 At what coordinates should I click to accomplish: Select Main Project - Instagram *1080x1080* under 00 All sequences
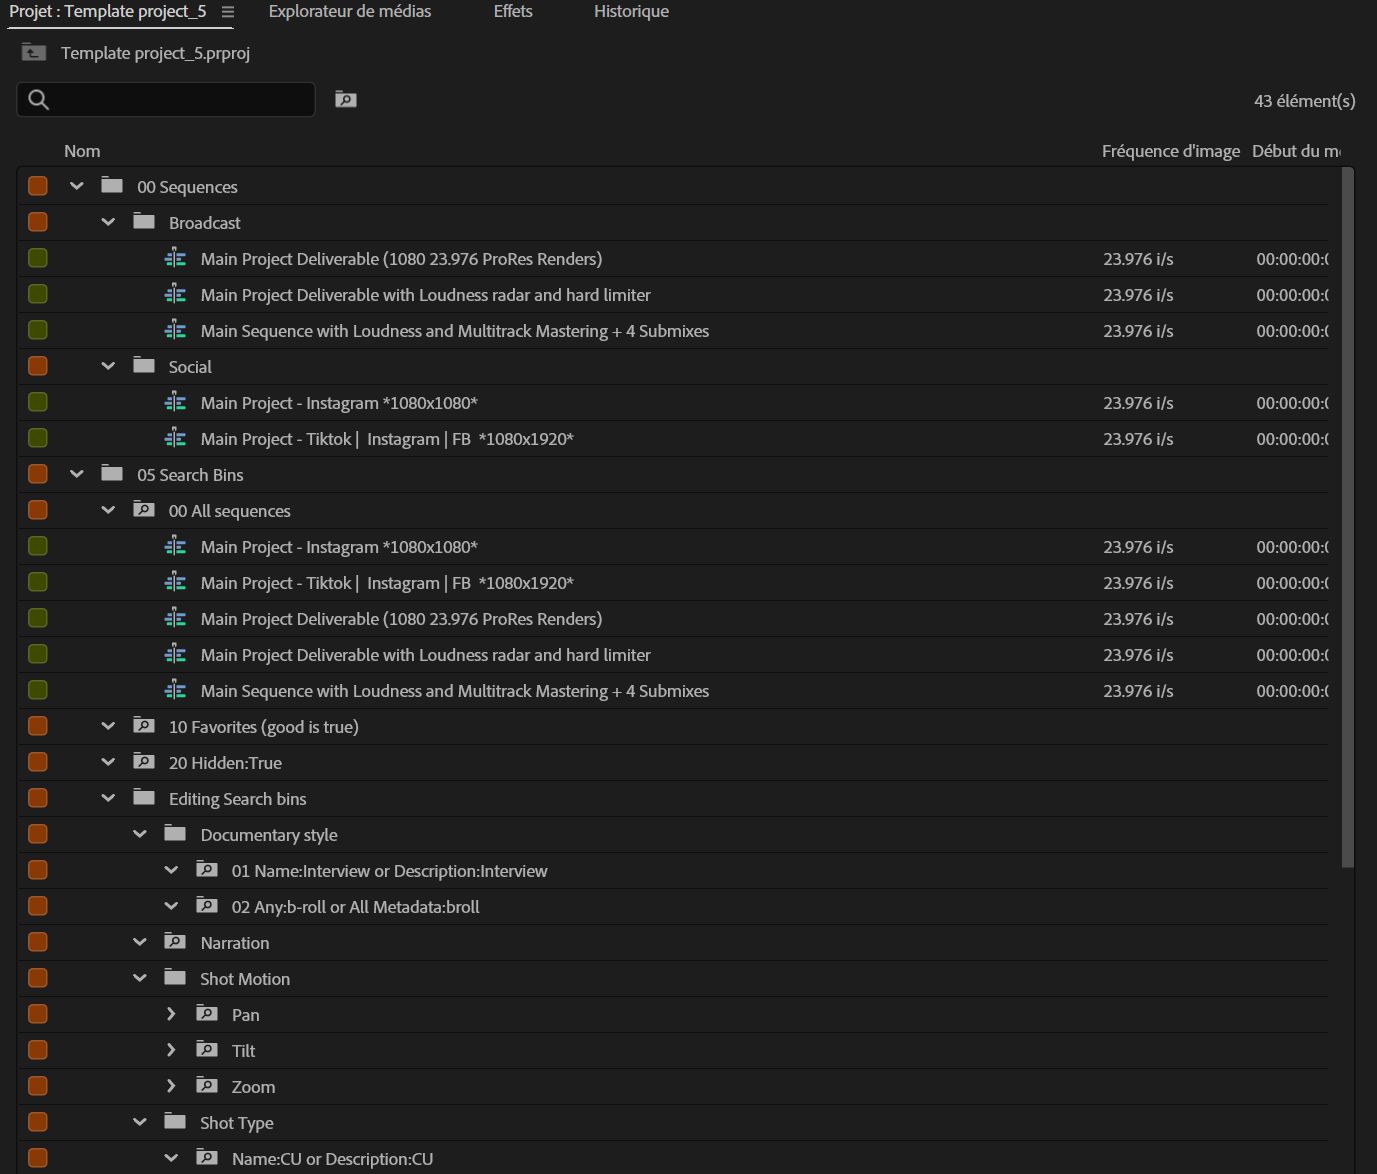(x=339, y=547)
